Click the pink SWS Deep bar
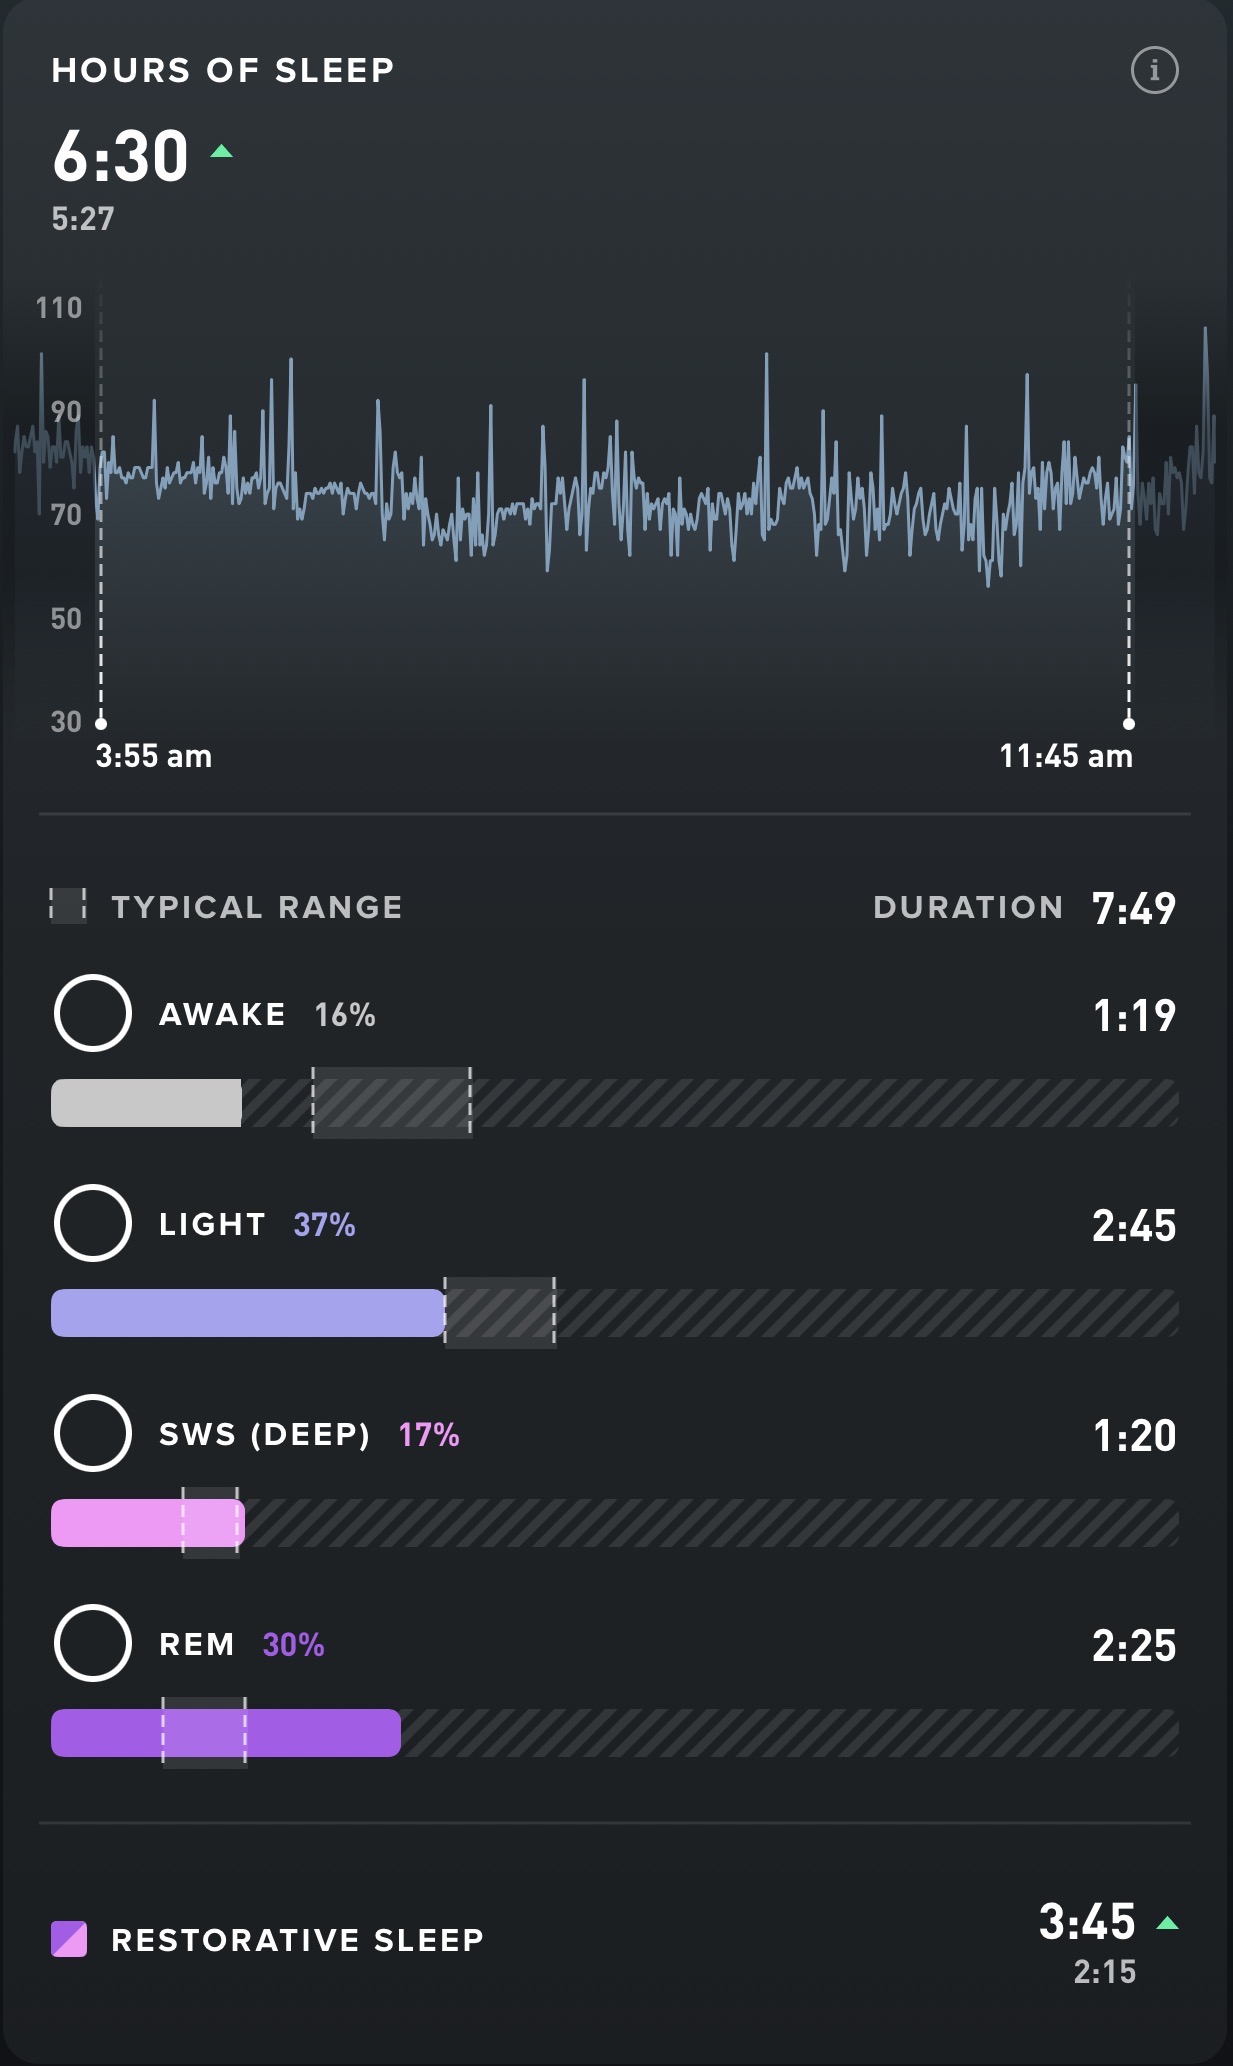Viewport: 1233px width, 2066px height. [x=147, y=1523]
